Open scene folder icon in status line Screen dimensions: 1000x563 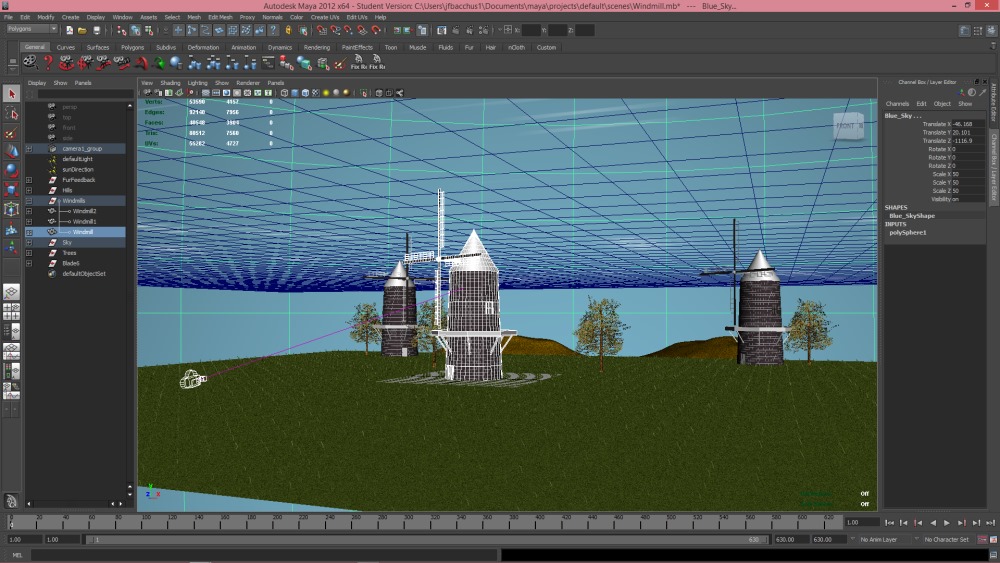tap(82, 30)
